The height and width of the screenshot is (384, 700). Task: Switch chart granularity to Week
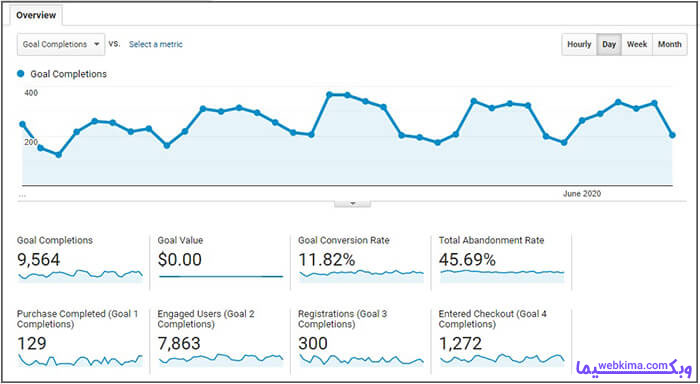[637, 44]
